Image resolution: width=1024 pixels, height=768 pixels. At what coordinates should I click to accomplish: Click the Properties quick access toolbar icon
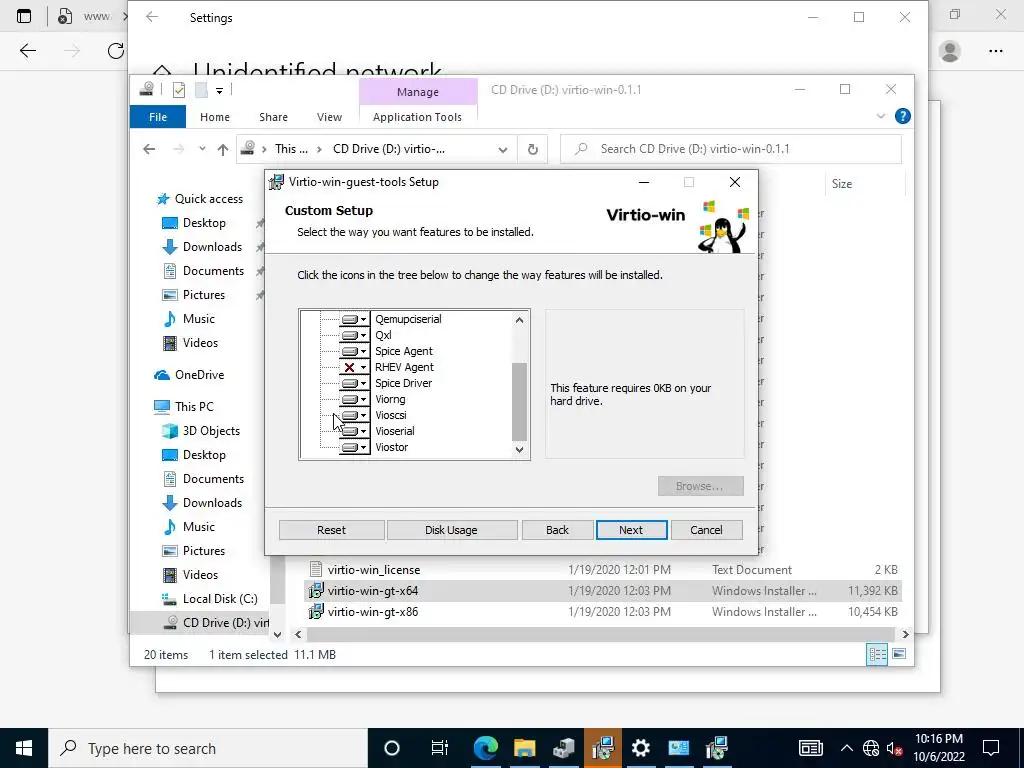coord(178,90)
